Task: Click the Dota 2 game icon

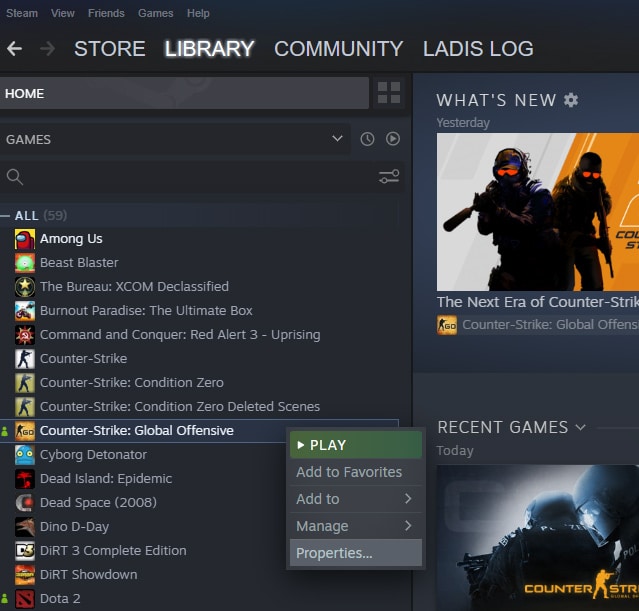Action: pyautogui.click(x=25, y=599)
